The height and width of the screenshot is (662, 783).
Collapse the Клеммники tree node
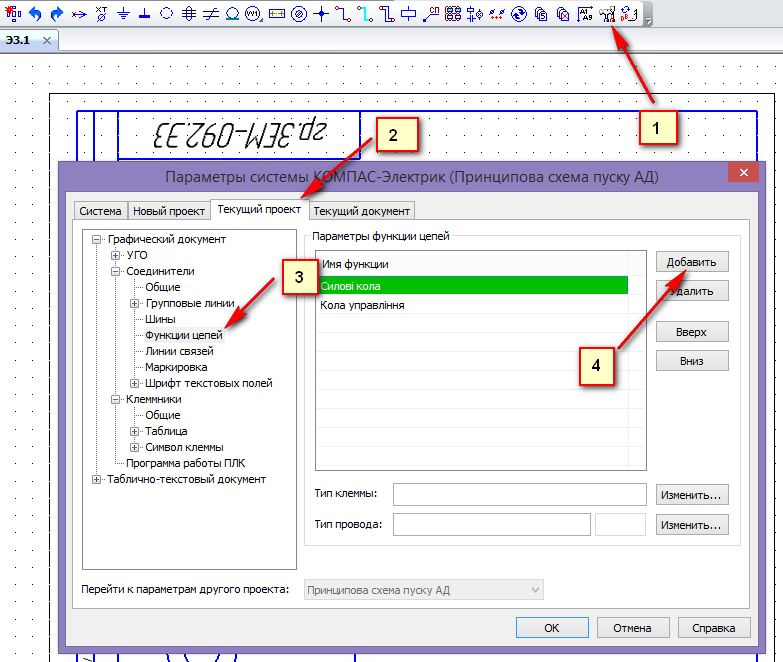coord(115,399)
